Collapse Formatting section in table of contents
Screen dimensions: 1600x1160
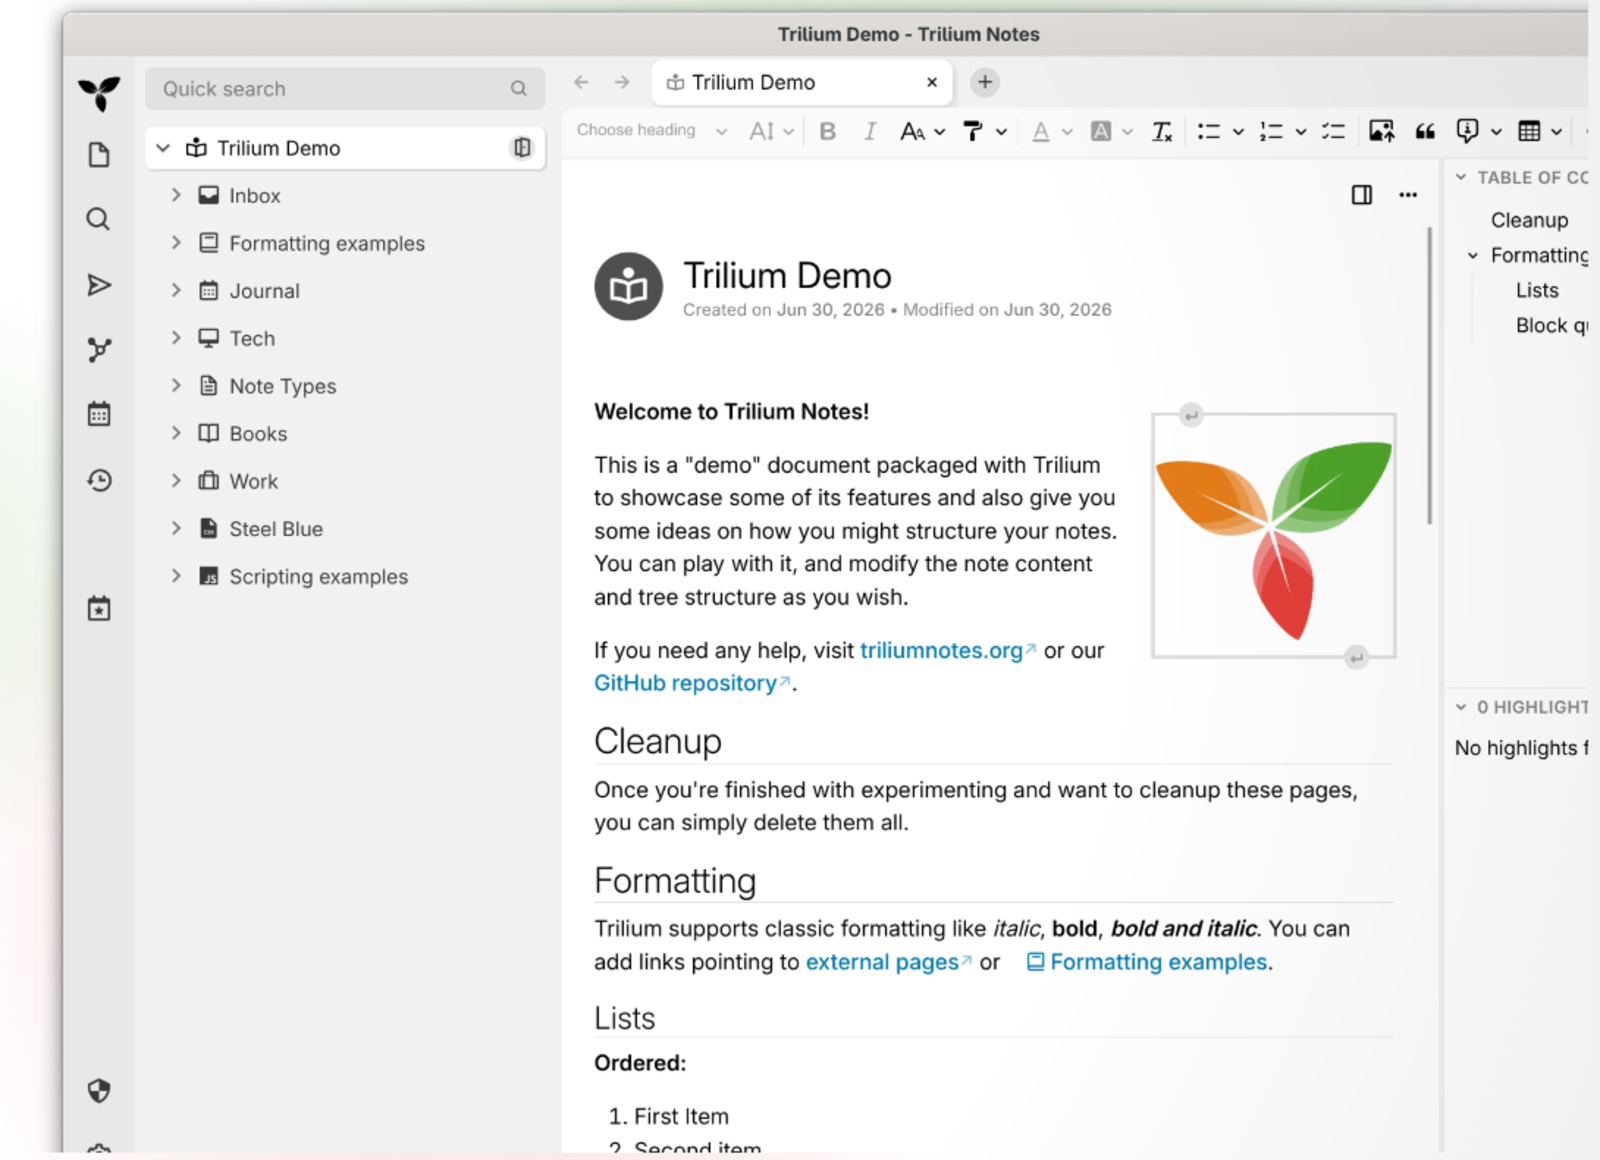(x=1473, y=255)
